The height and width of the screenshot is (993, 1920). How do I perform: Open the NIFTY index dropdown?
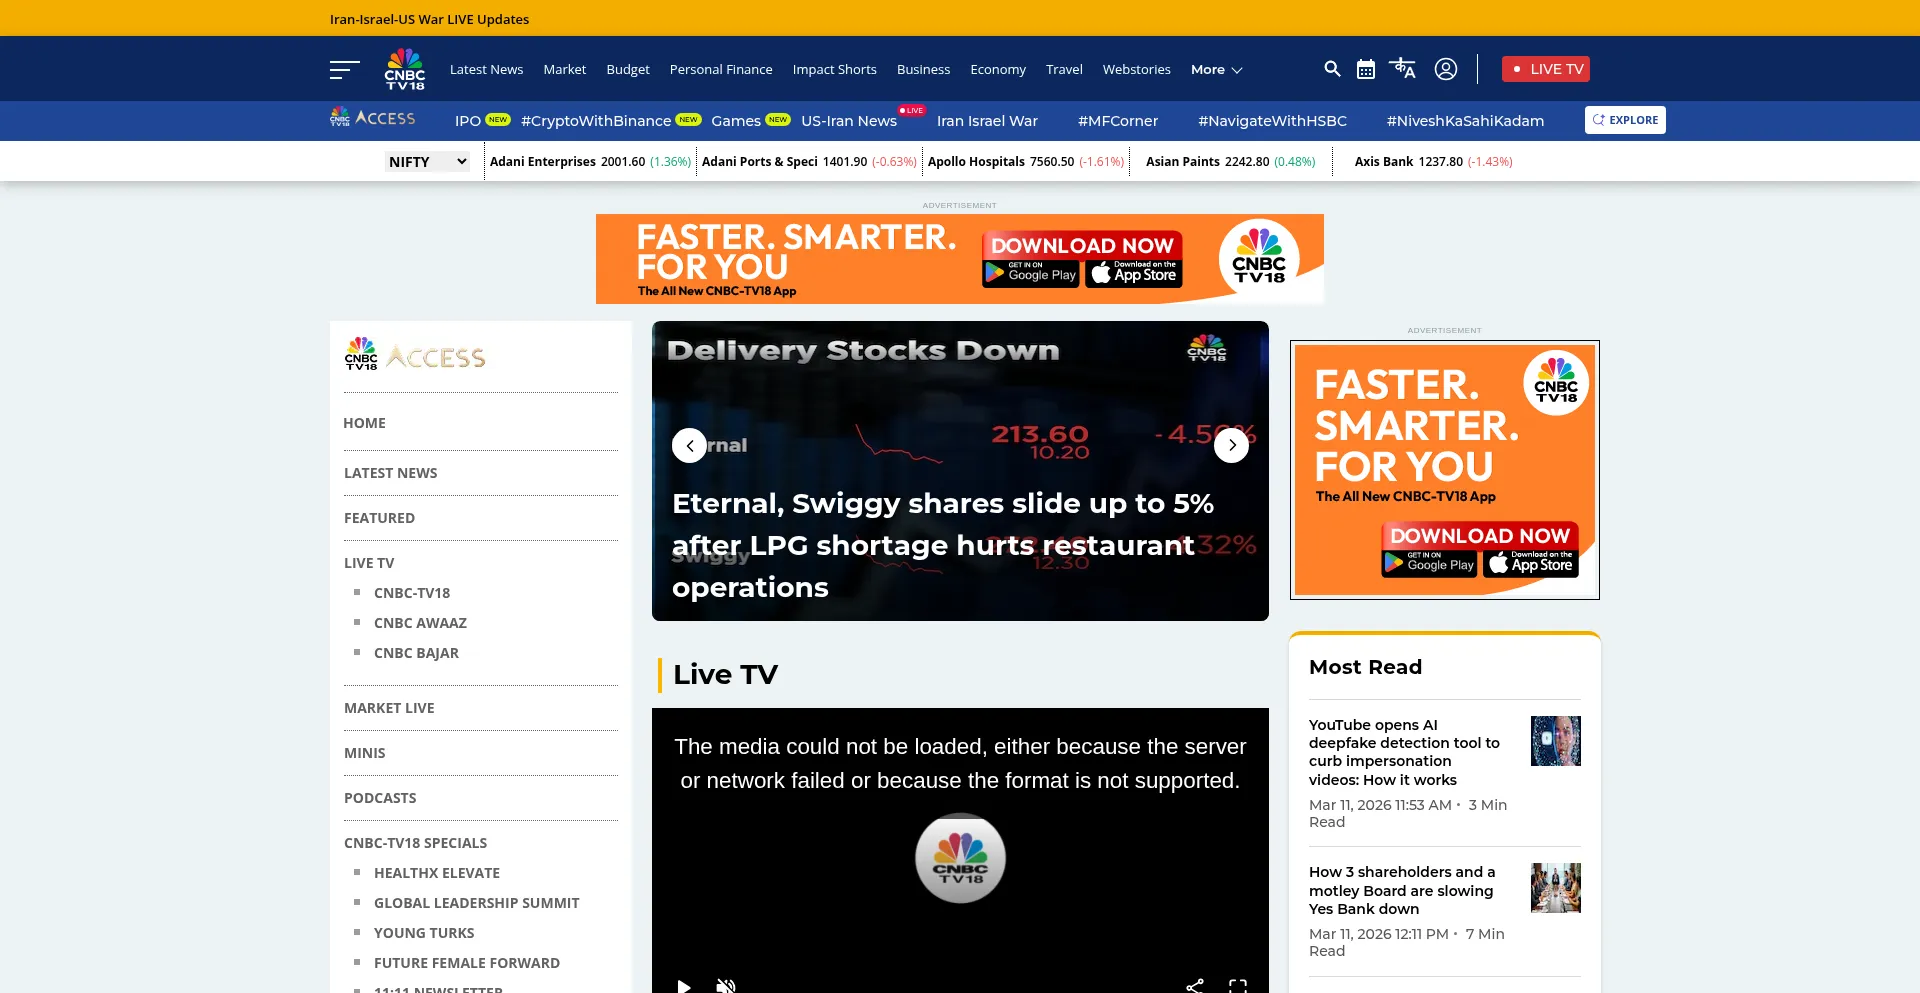(x=427, y=161)
